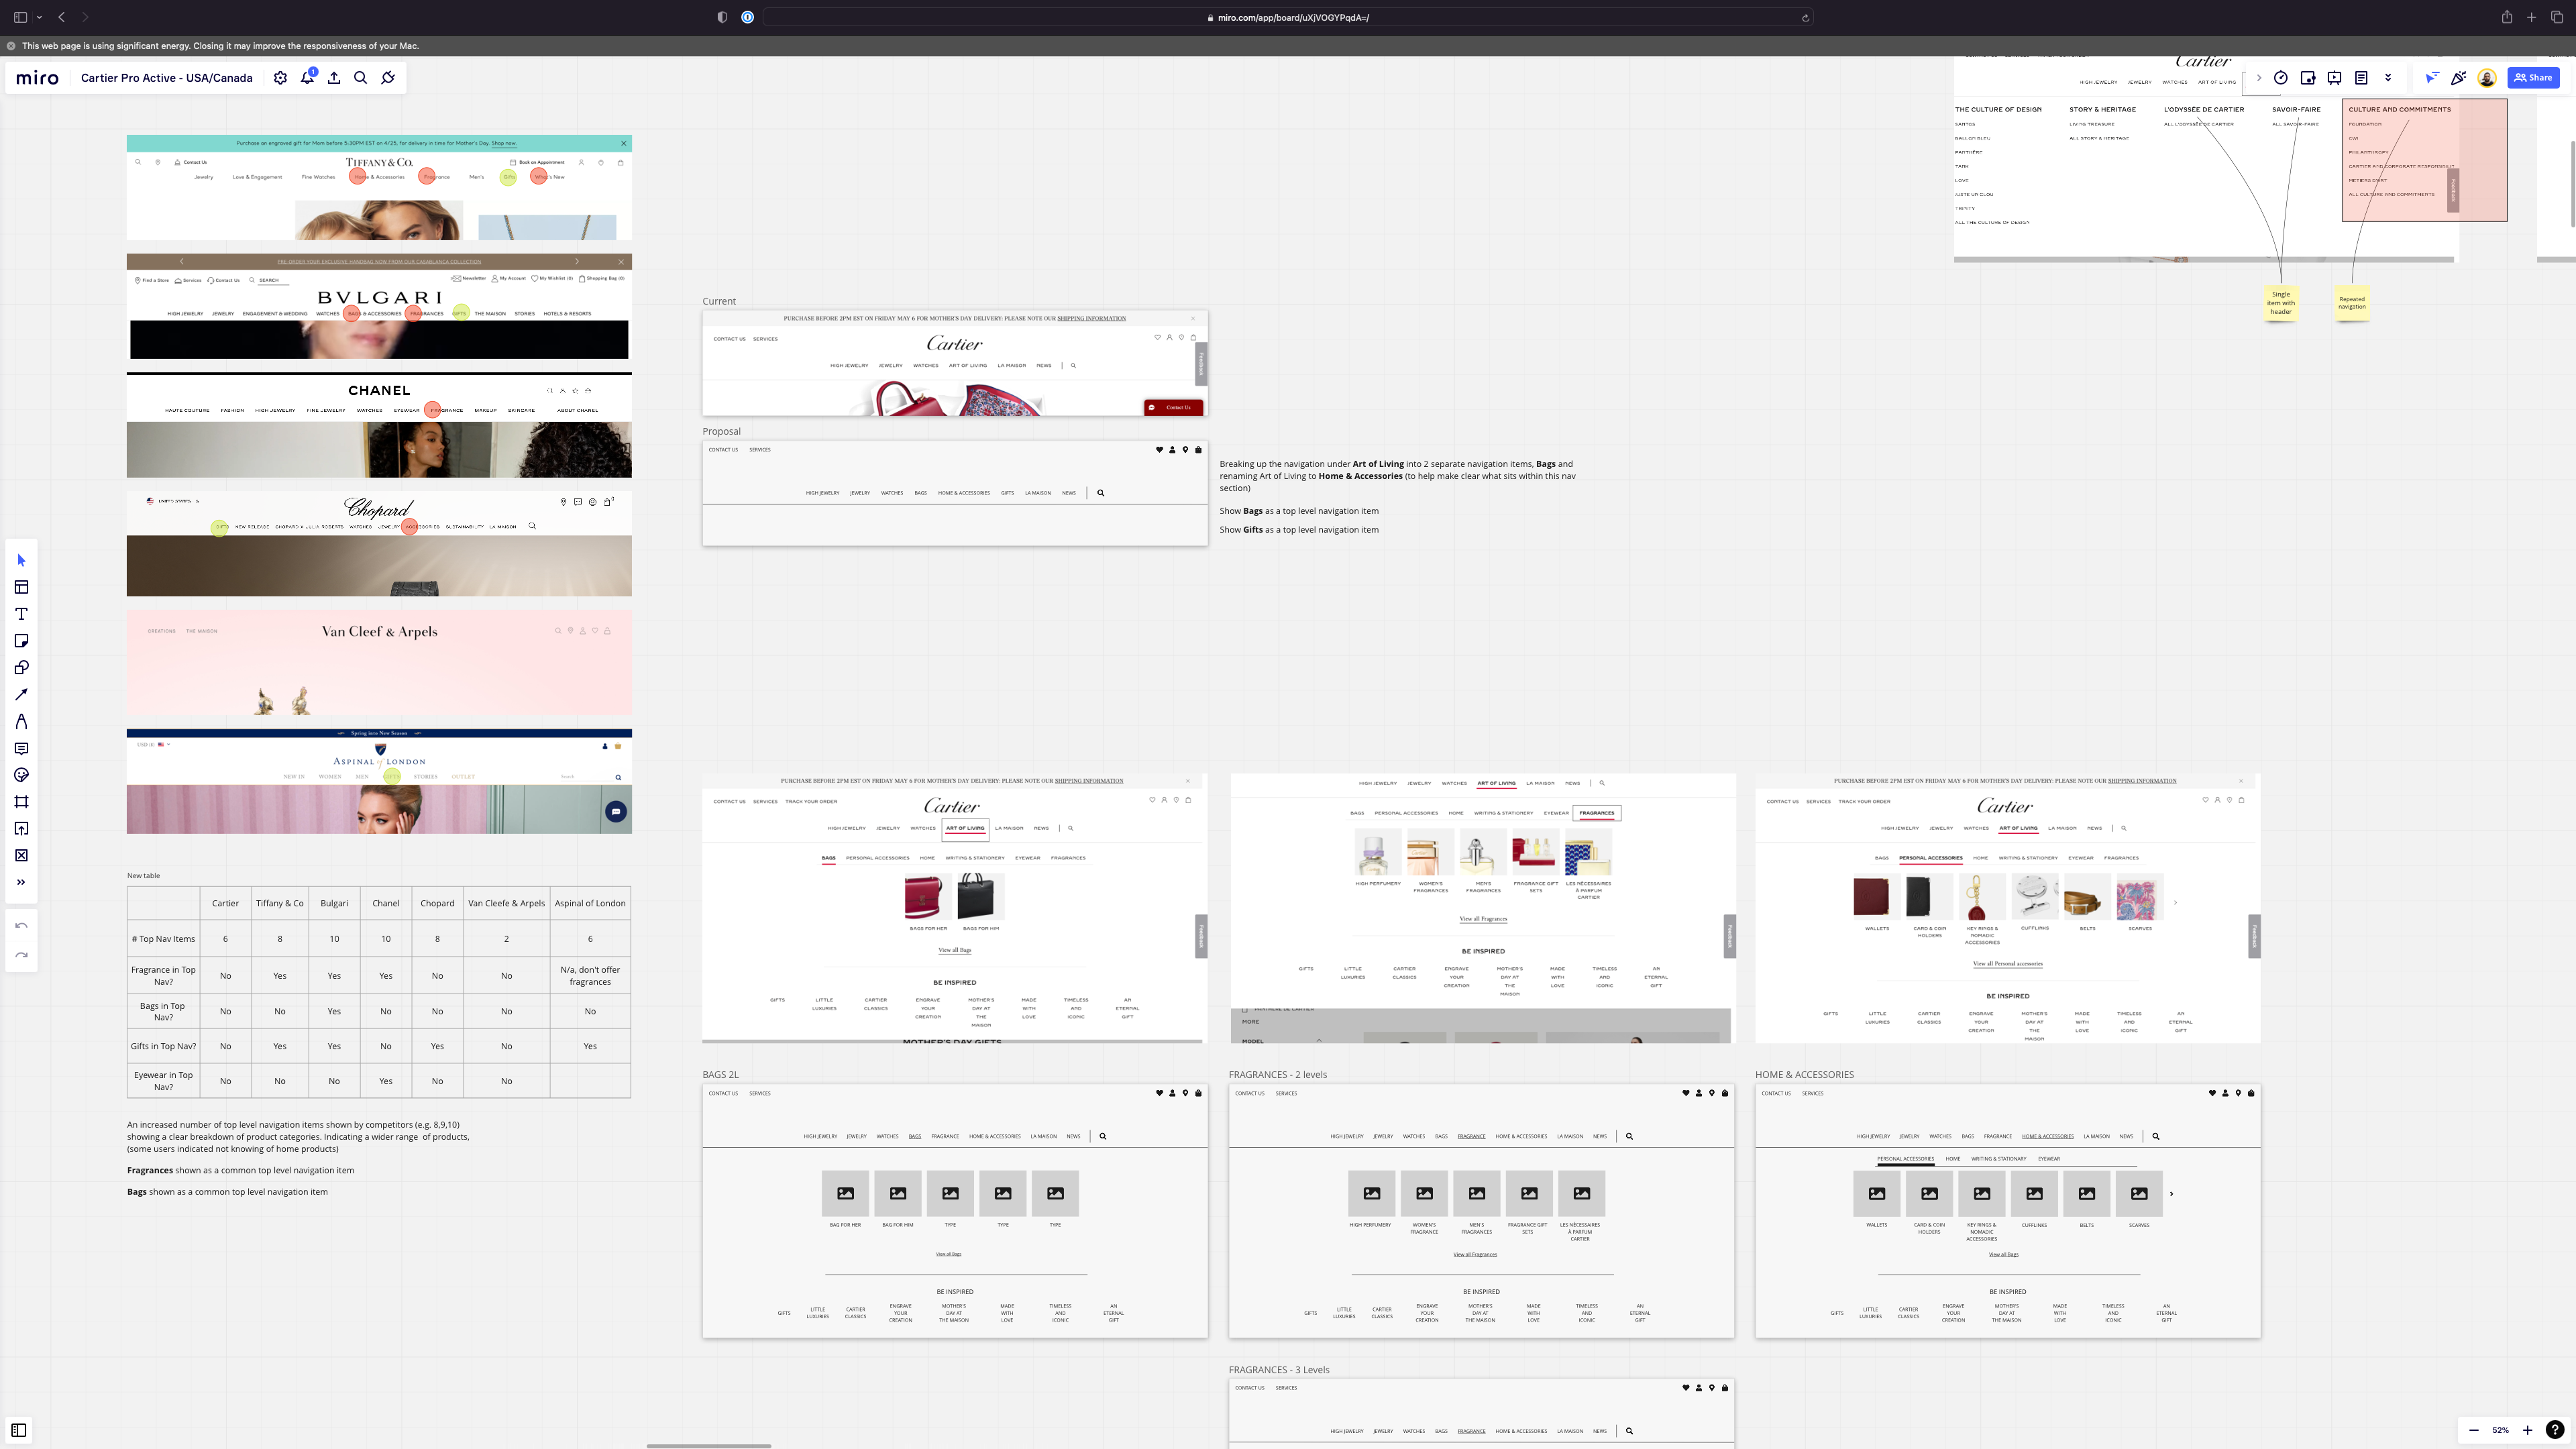This screenshot has width=2576, height=1449.
Task: Open presentation mode icon
Action: pos(2334,78)
